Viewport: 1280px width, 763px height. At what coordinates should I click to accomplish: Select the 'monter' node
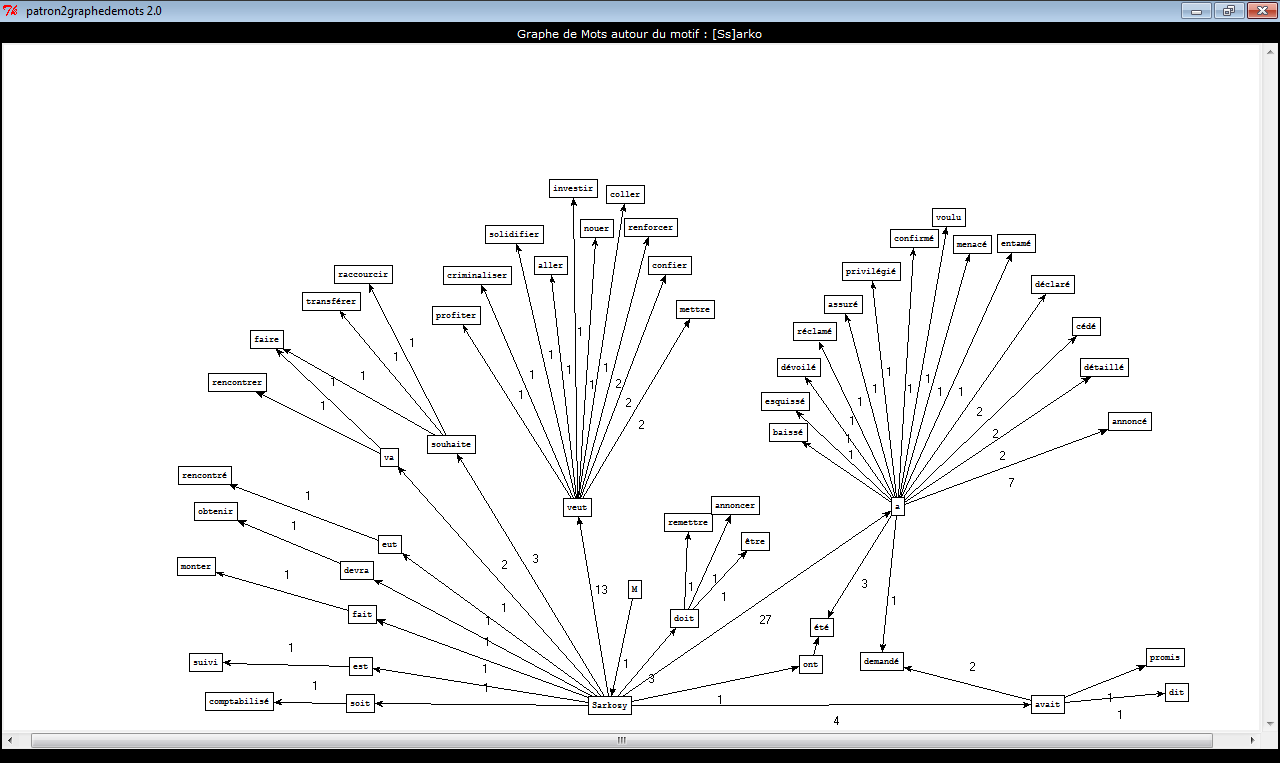pyautogui.click(x=196, y=566)
